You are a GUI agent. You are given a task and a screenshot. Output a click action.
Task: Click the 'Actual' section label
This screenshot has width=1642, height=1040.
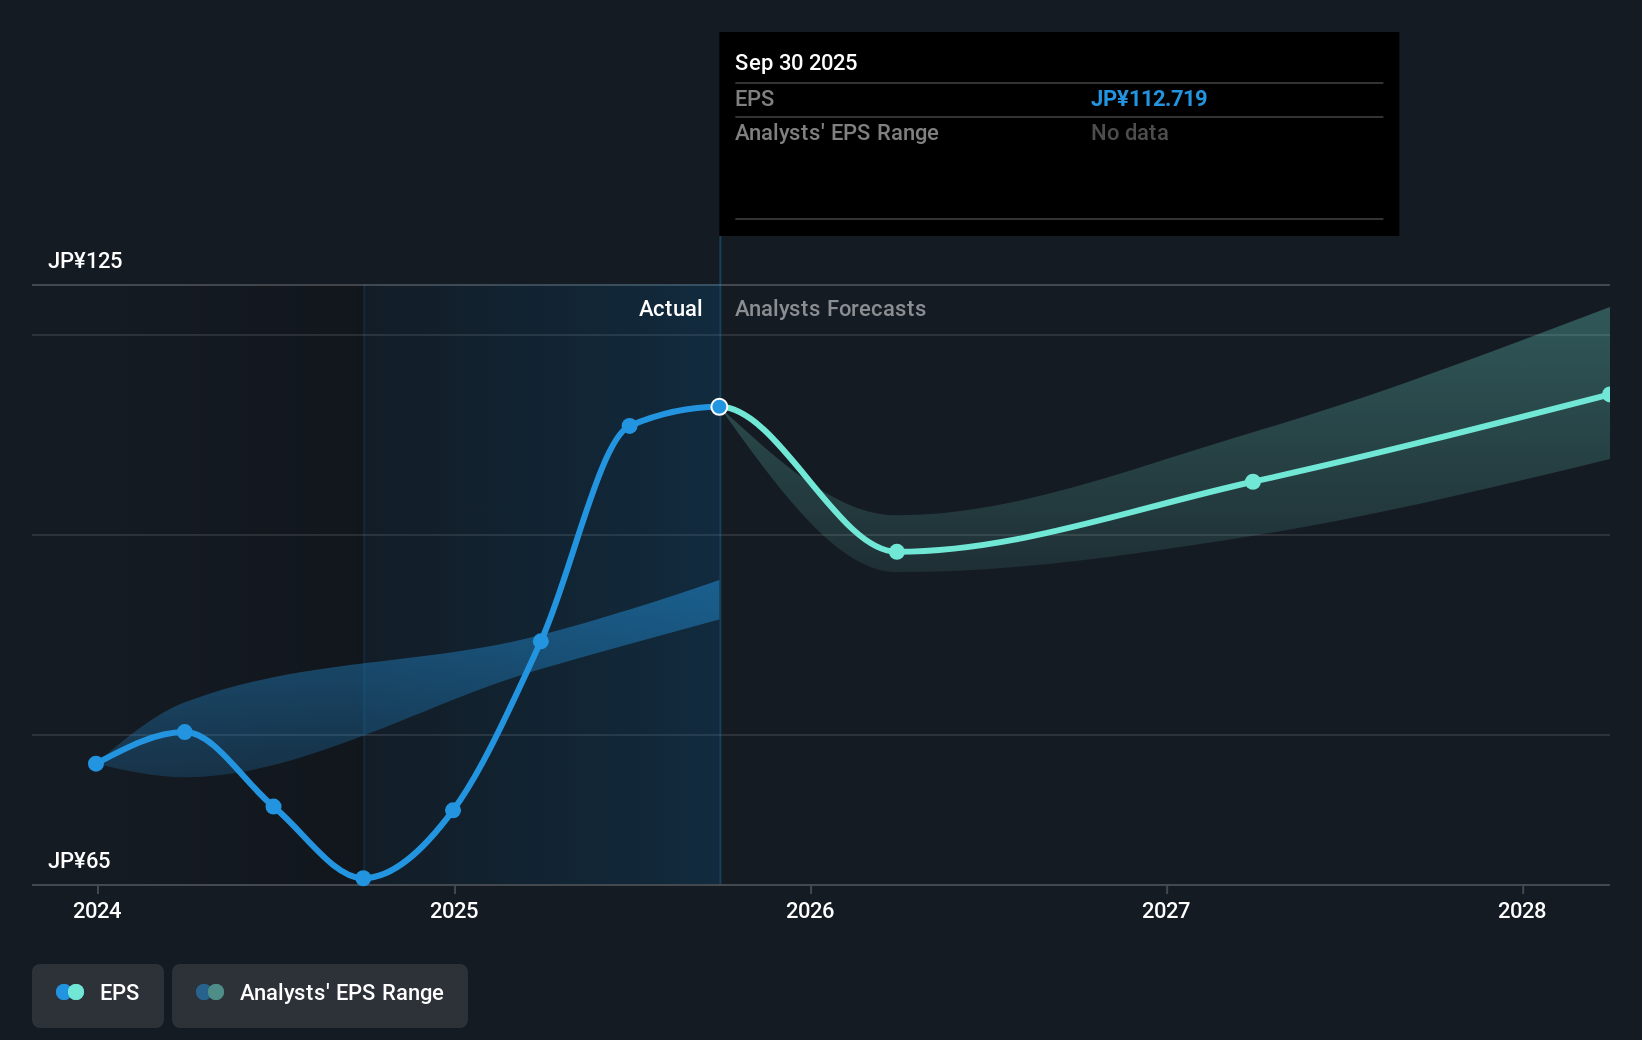click(671, 308)
